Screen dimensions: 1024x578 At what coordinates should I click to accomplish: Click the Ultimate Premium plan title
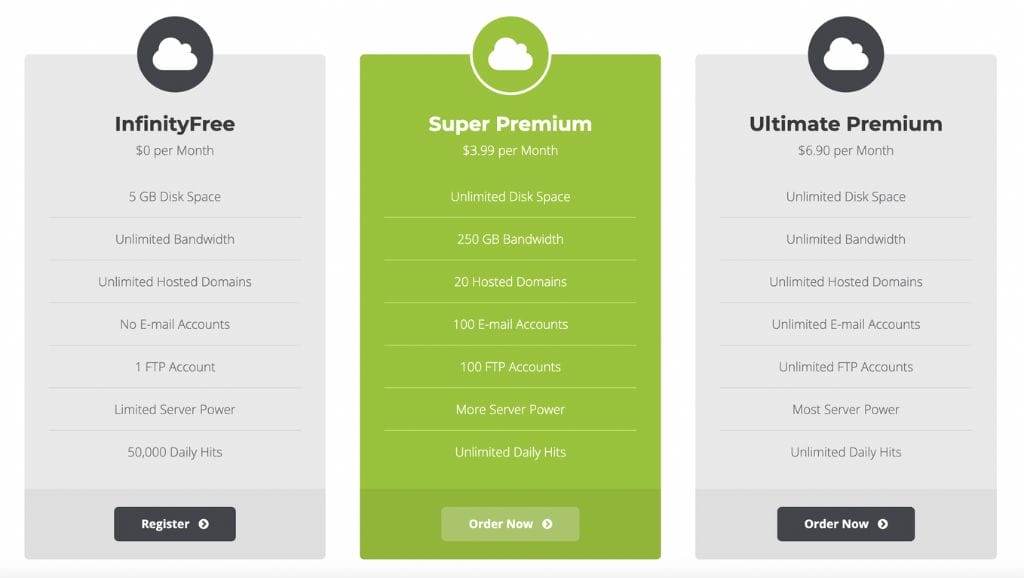[846, 124]
